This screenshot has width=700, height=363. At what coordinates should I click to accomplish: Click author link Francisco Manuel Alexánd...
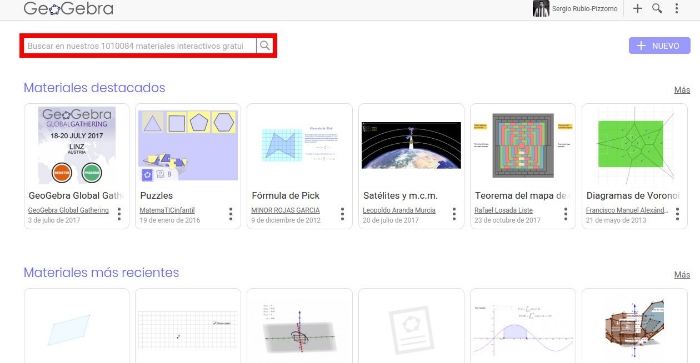[627, 210]
